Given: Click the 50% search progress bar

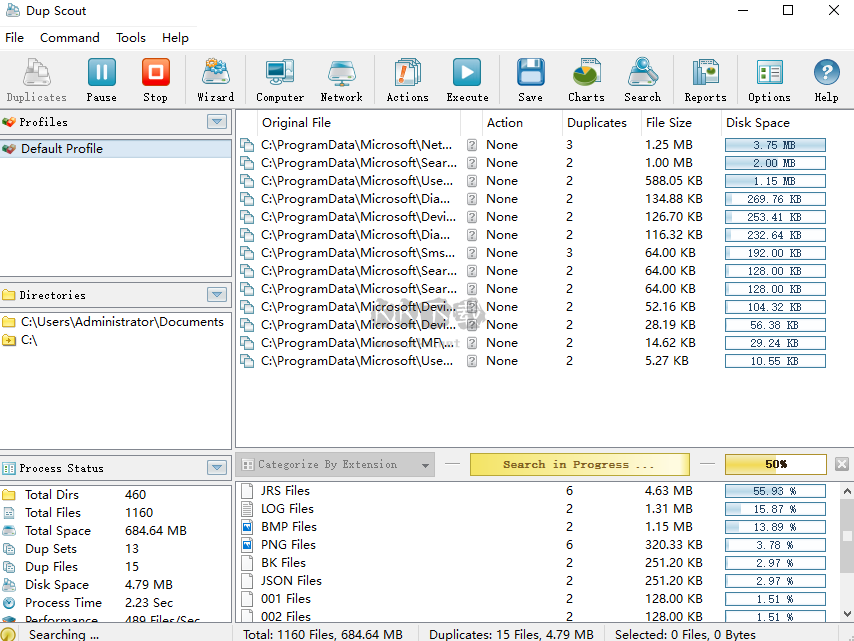Looking at the screenshot, I should (x=776, y=465).
